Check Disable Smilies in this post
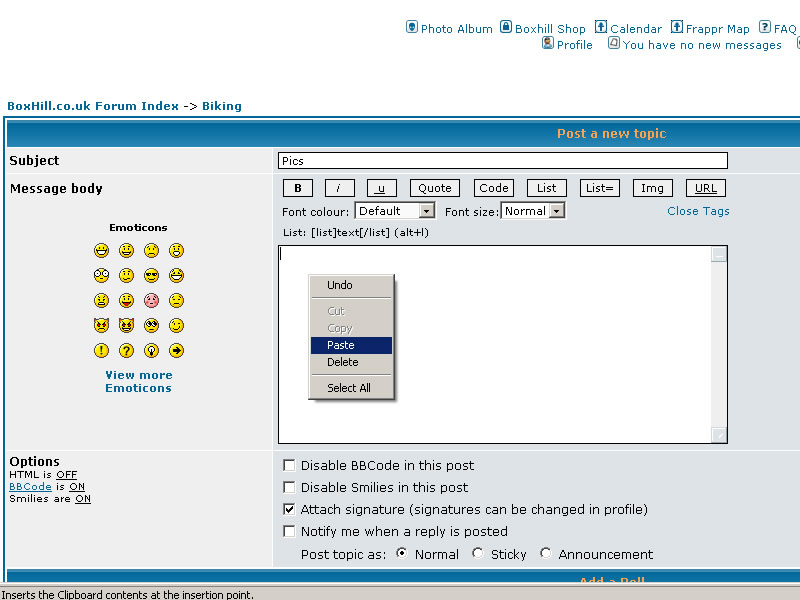Viewport: 800px width, 600px height. 289,487
